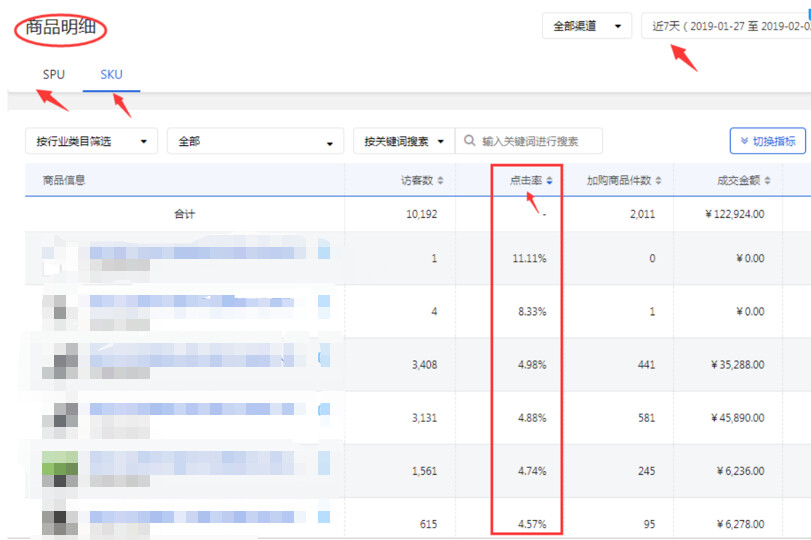Image resolution: width=811 pixels, height=540 pixels.
Task: Open the 全部 category dropdown
Action: coord(254,142)
